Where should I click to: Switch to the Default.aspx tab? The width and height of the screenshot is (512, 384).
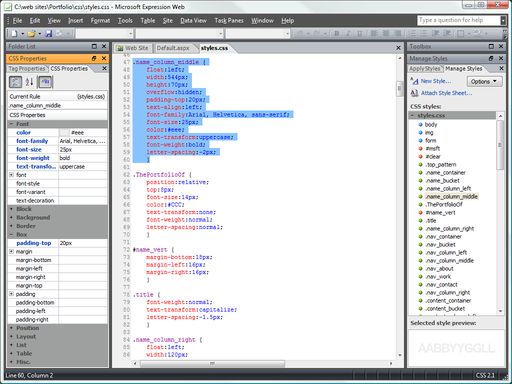pyautogui.click(x=173, y=48)
